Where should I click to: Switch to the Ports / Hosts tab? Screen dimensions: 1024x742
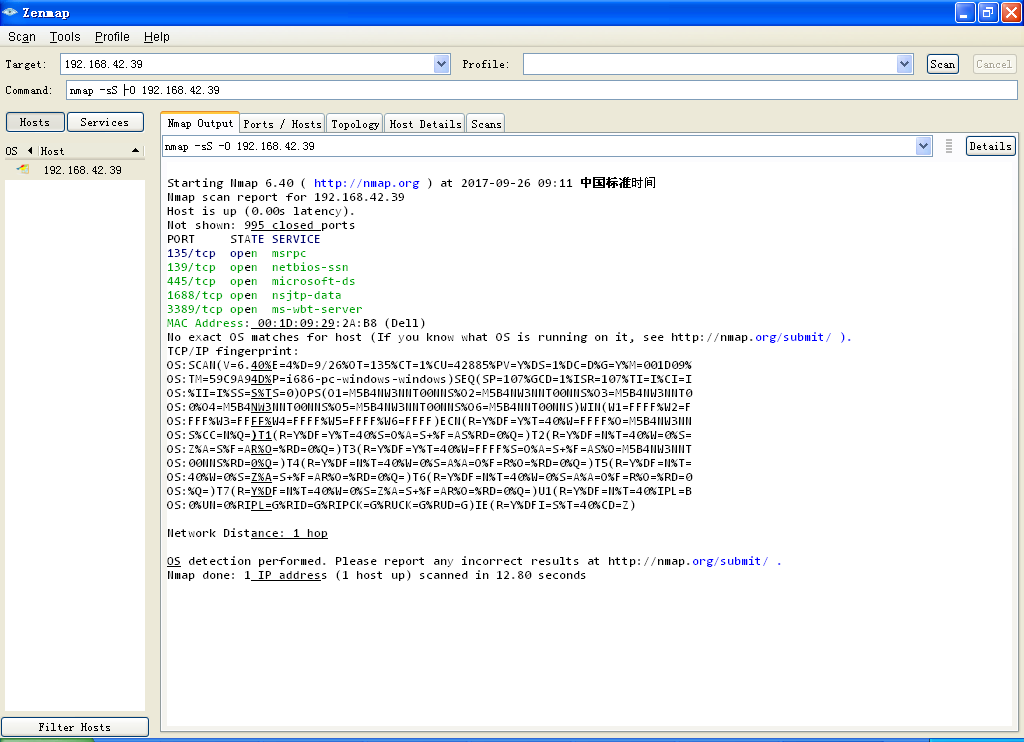point(282,123)
